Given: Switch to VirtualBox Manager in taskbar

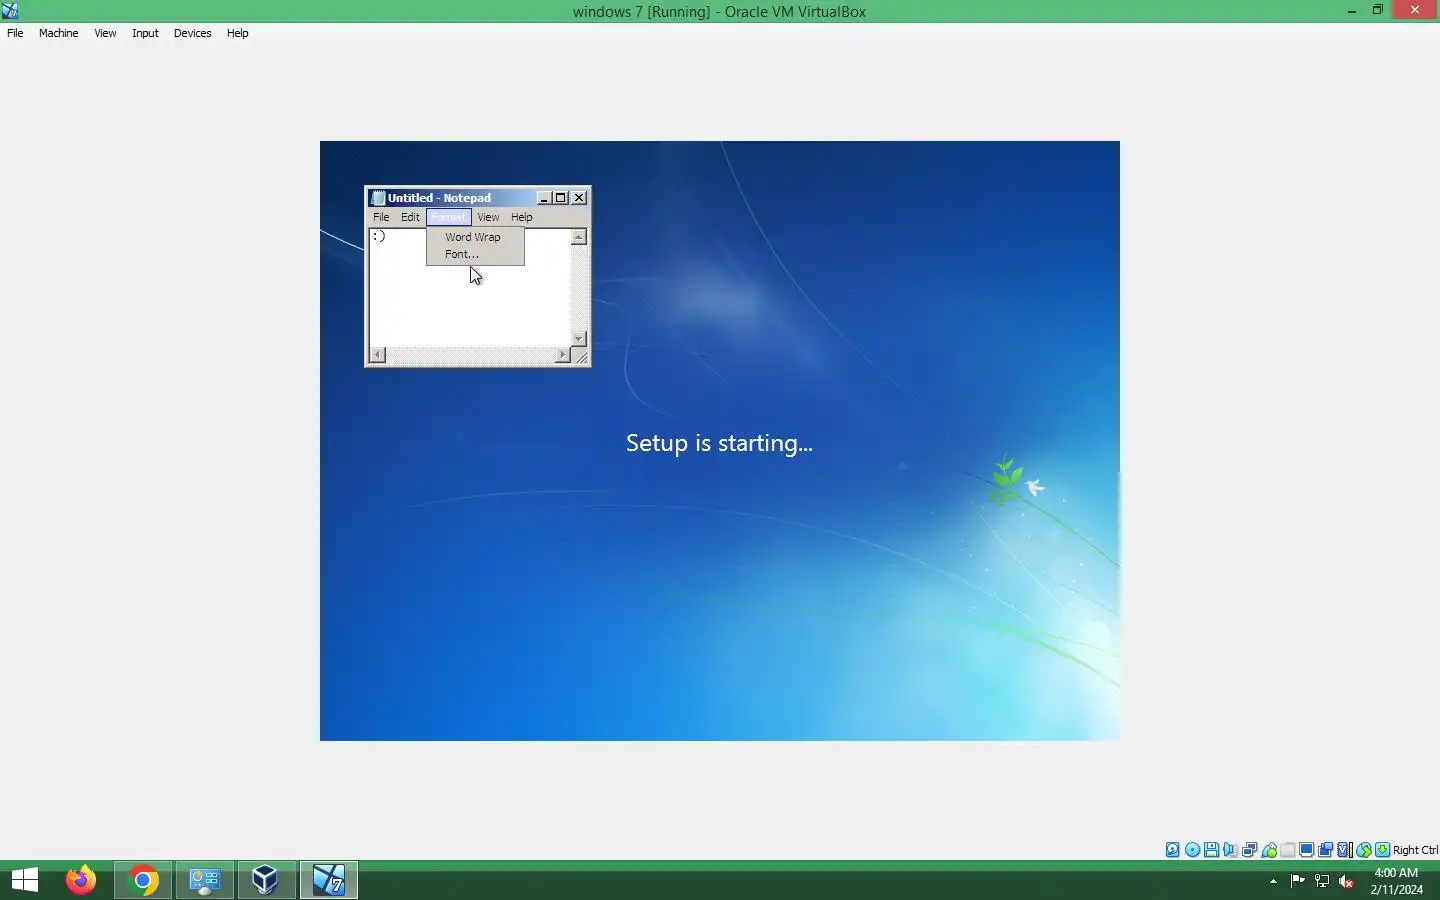Looking at the screenshot, I should click(x=266, y=880).
